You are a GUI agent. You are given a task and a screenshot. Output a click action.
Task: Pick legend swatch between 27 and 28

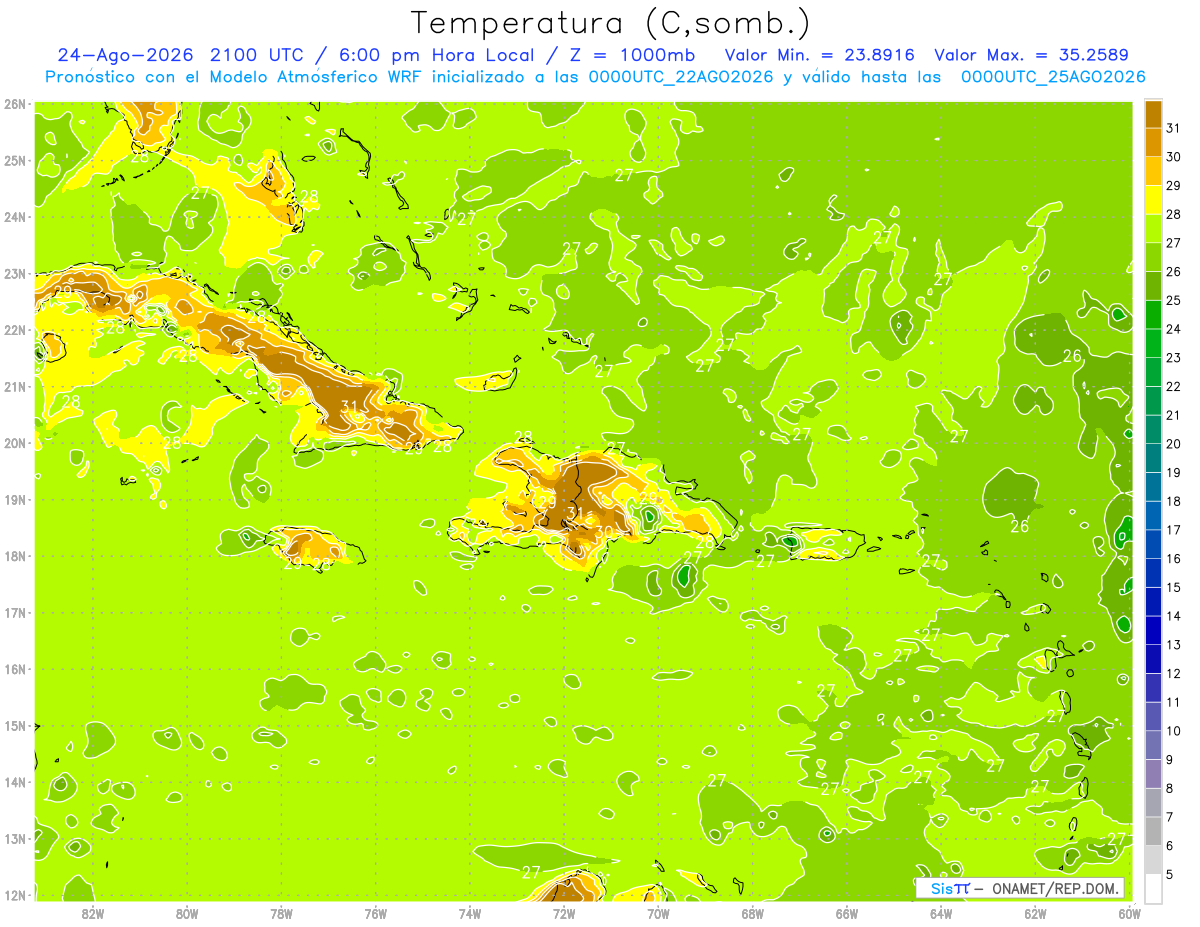(x=1153, y=228)
